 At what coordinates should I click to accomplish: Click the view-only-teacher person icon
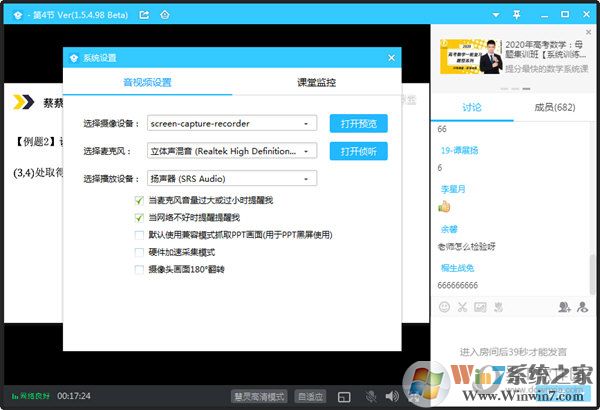(582, 307)
